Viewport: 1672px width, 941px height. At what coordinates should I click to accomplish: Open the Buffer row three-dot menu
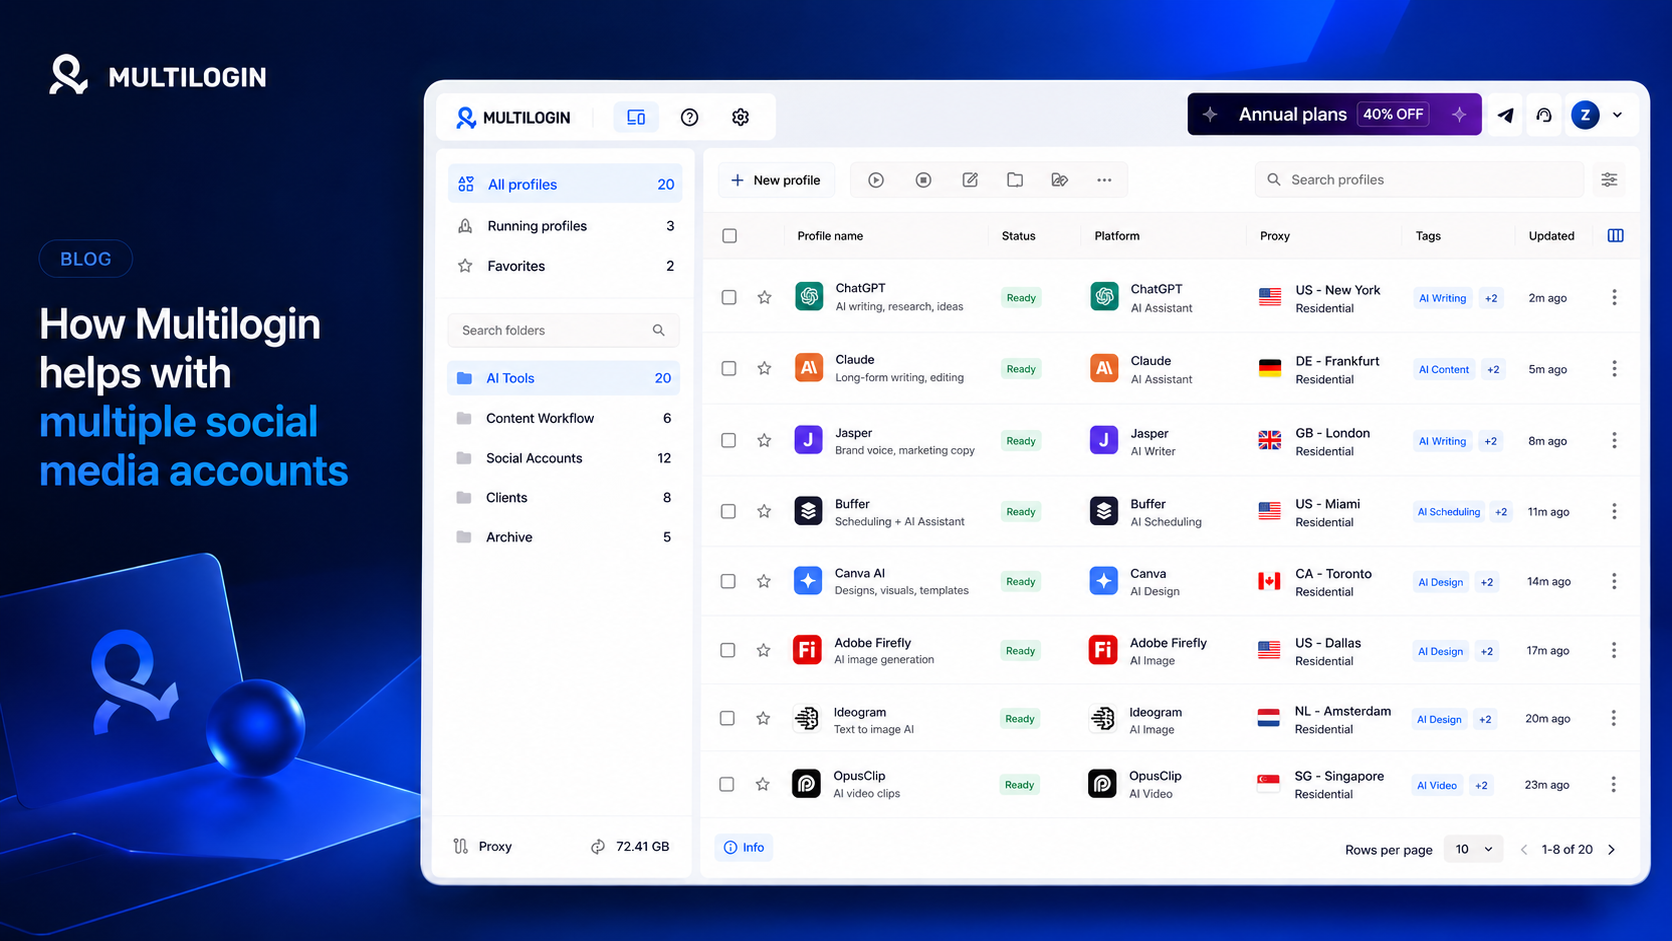coord(1614,511)
